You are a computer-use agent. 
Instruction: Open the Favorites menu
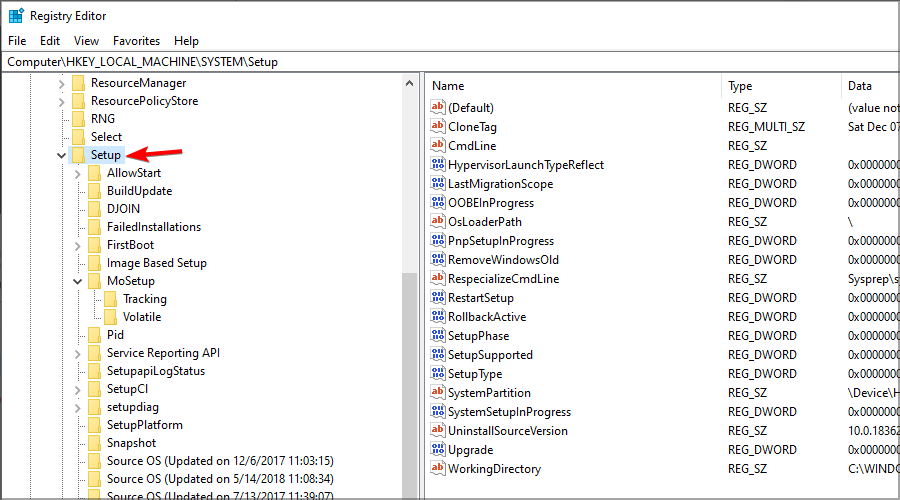(136, 41)
